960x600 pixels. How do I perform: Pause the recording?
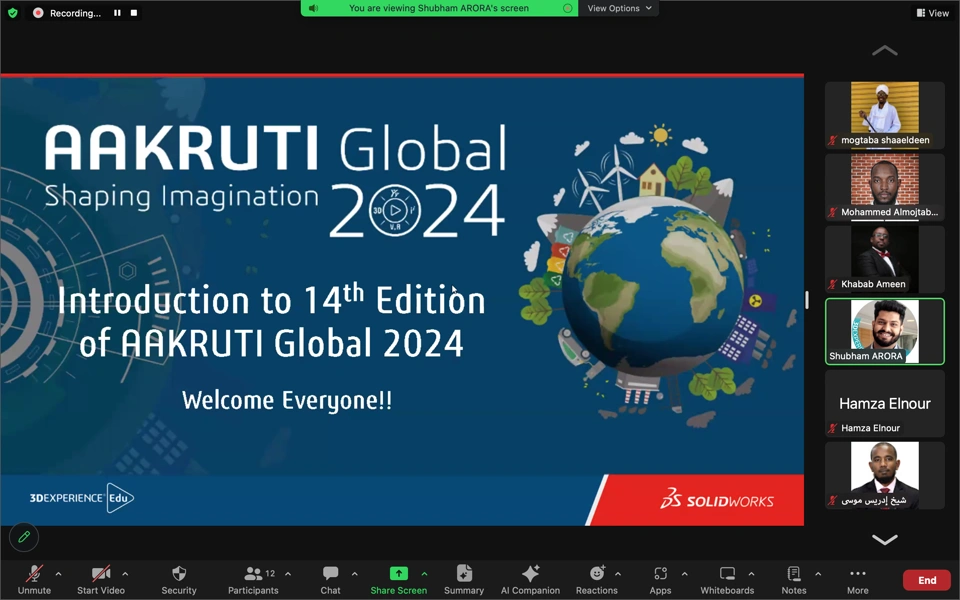[117, 13]
